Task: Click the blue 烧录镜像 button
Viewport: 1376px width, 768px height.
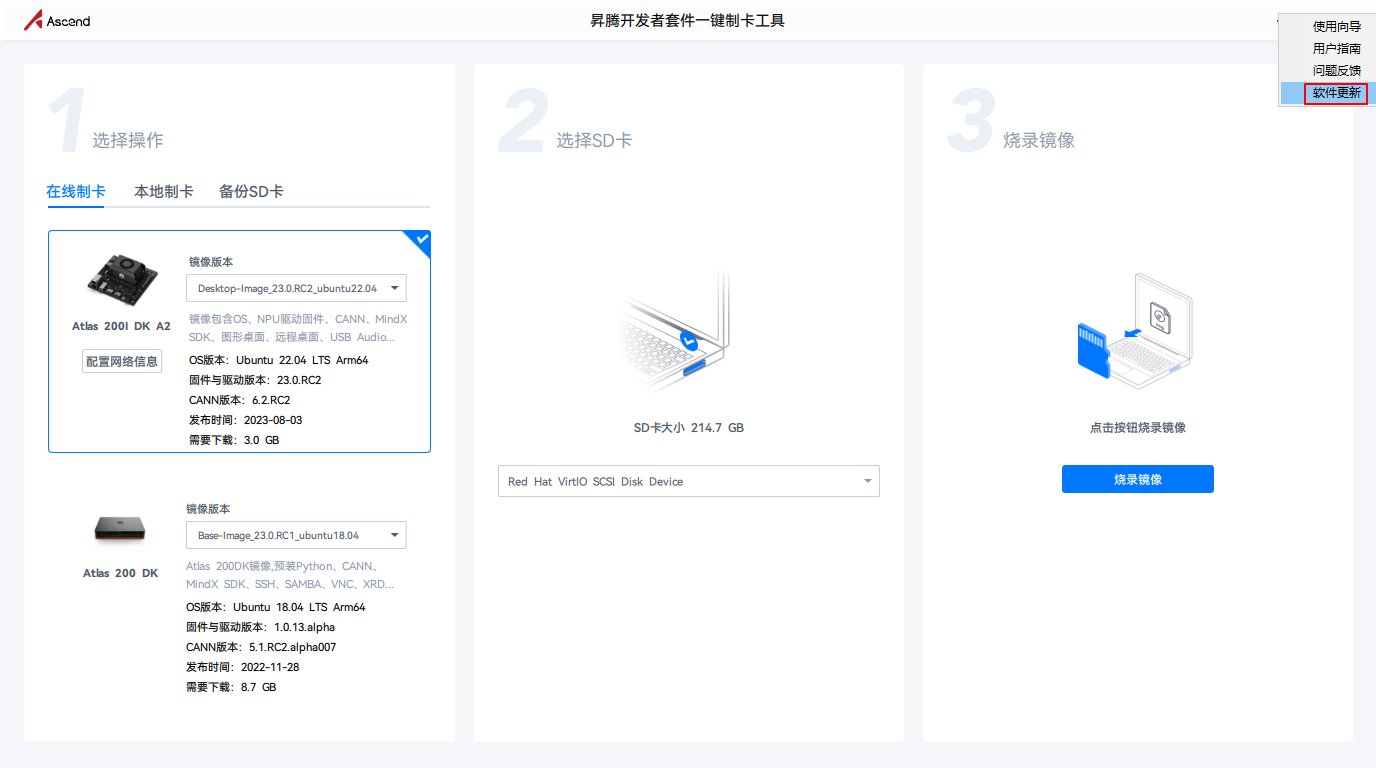Action: click(x=1138, y=479)
